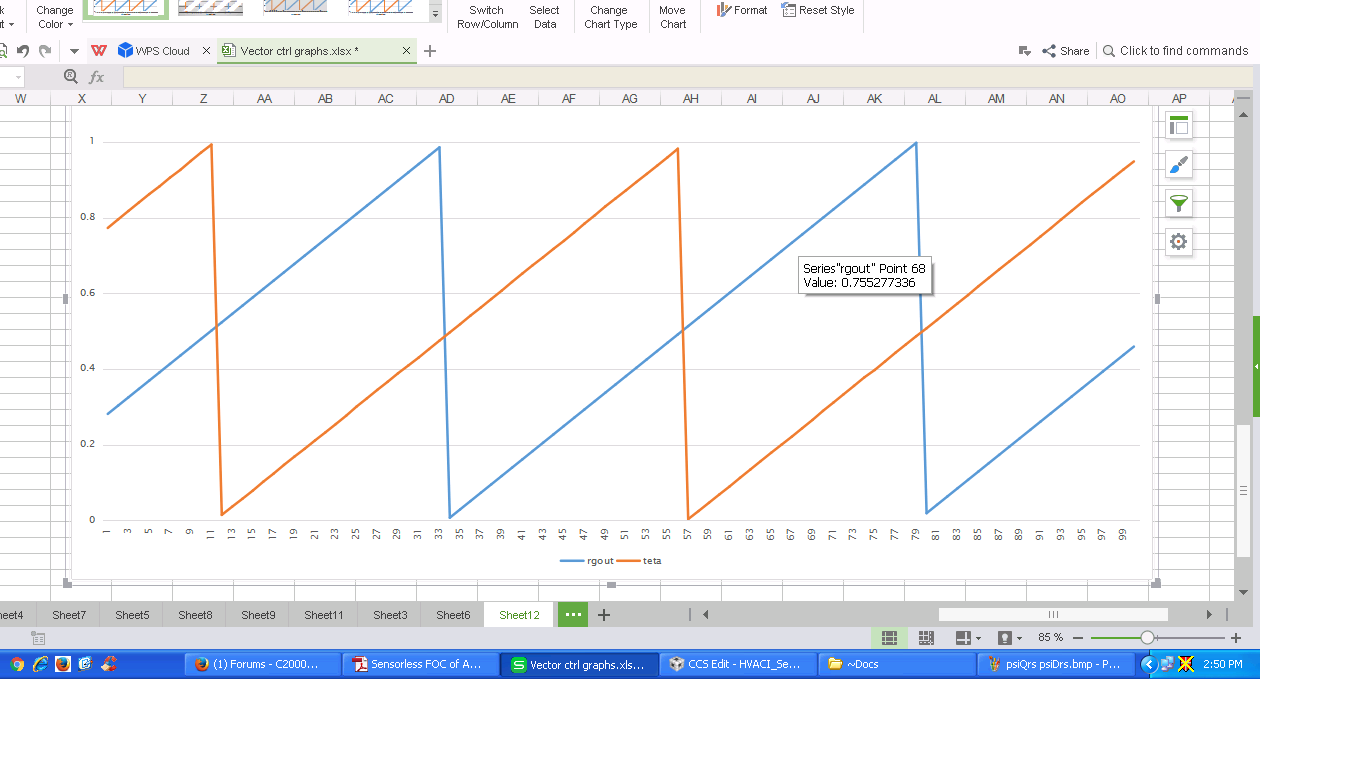This screenshot has width=1360, height=768.
Task: Click Share button at top right
Action: point(1066,51)
